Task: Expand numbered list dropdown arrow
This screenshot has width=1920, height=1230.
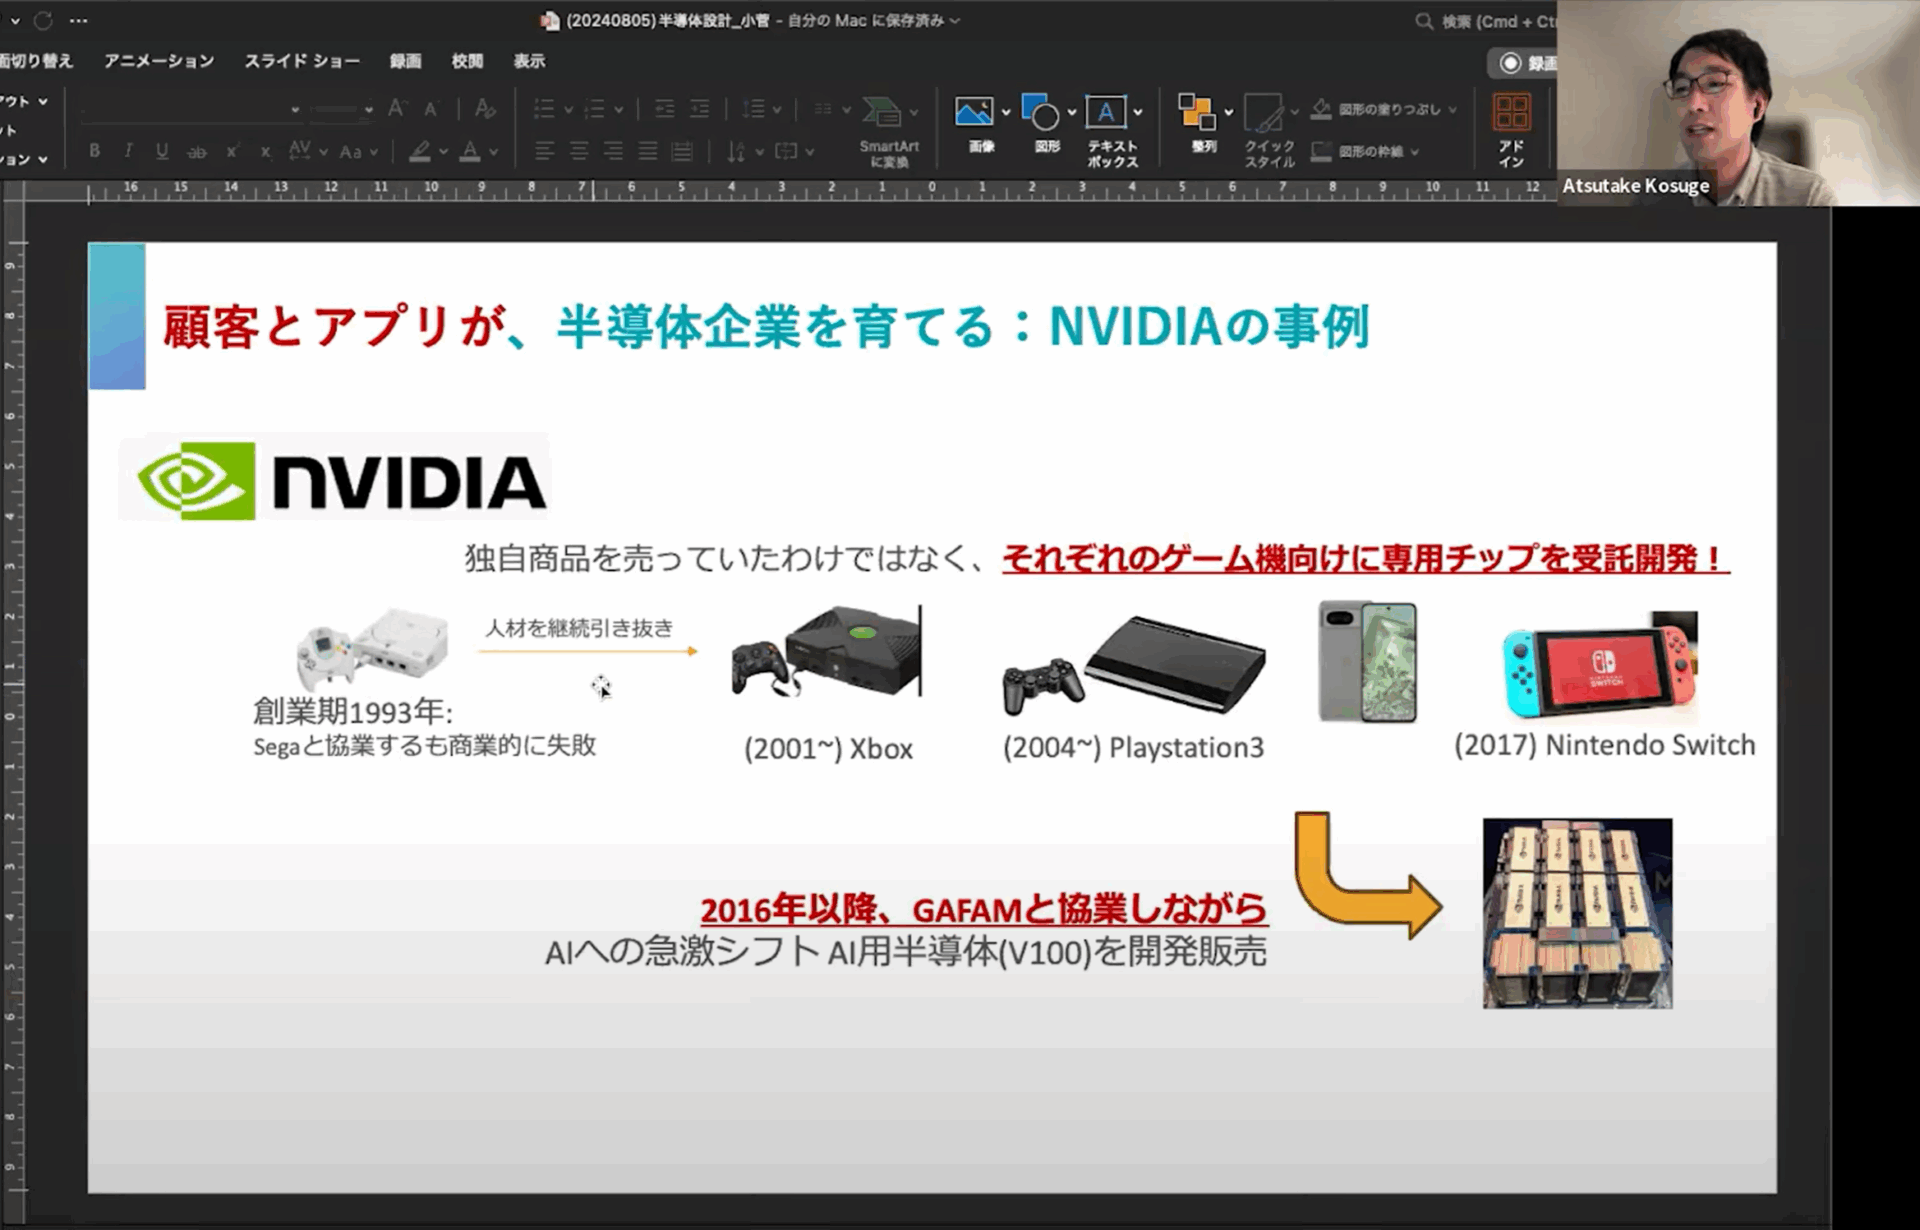Action: [618, 109]
